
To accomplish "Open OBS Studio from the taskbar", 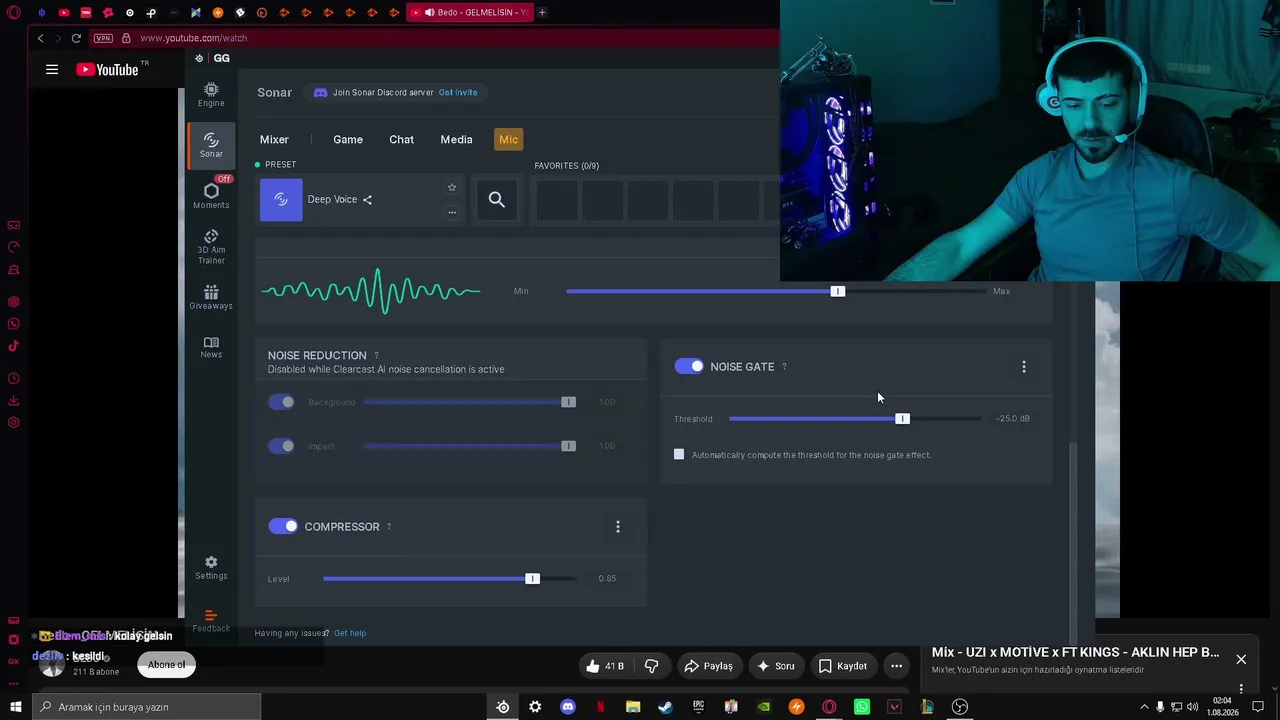I will [x=960, y=707].
